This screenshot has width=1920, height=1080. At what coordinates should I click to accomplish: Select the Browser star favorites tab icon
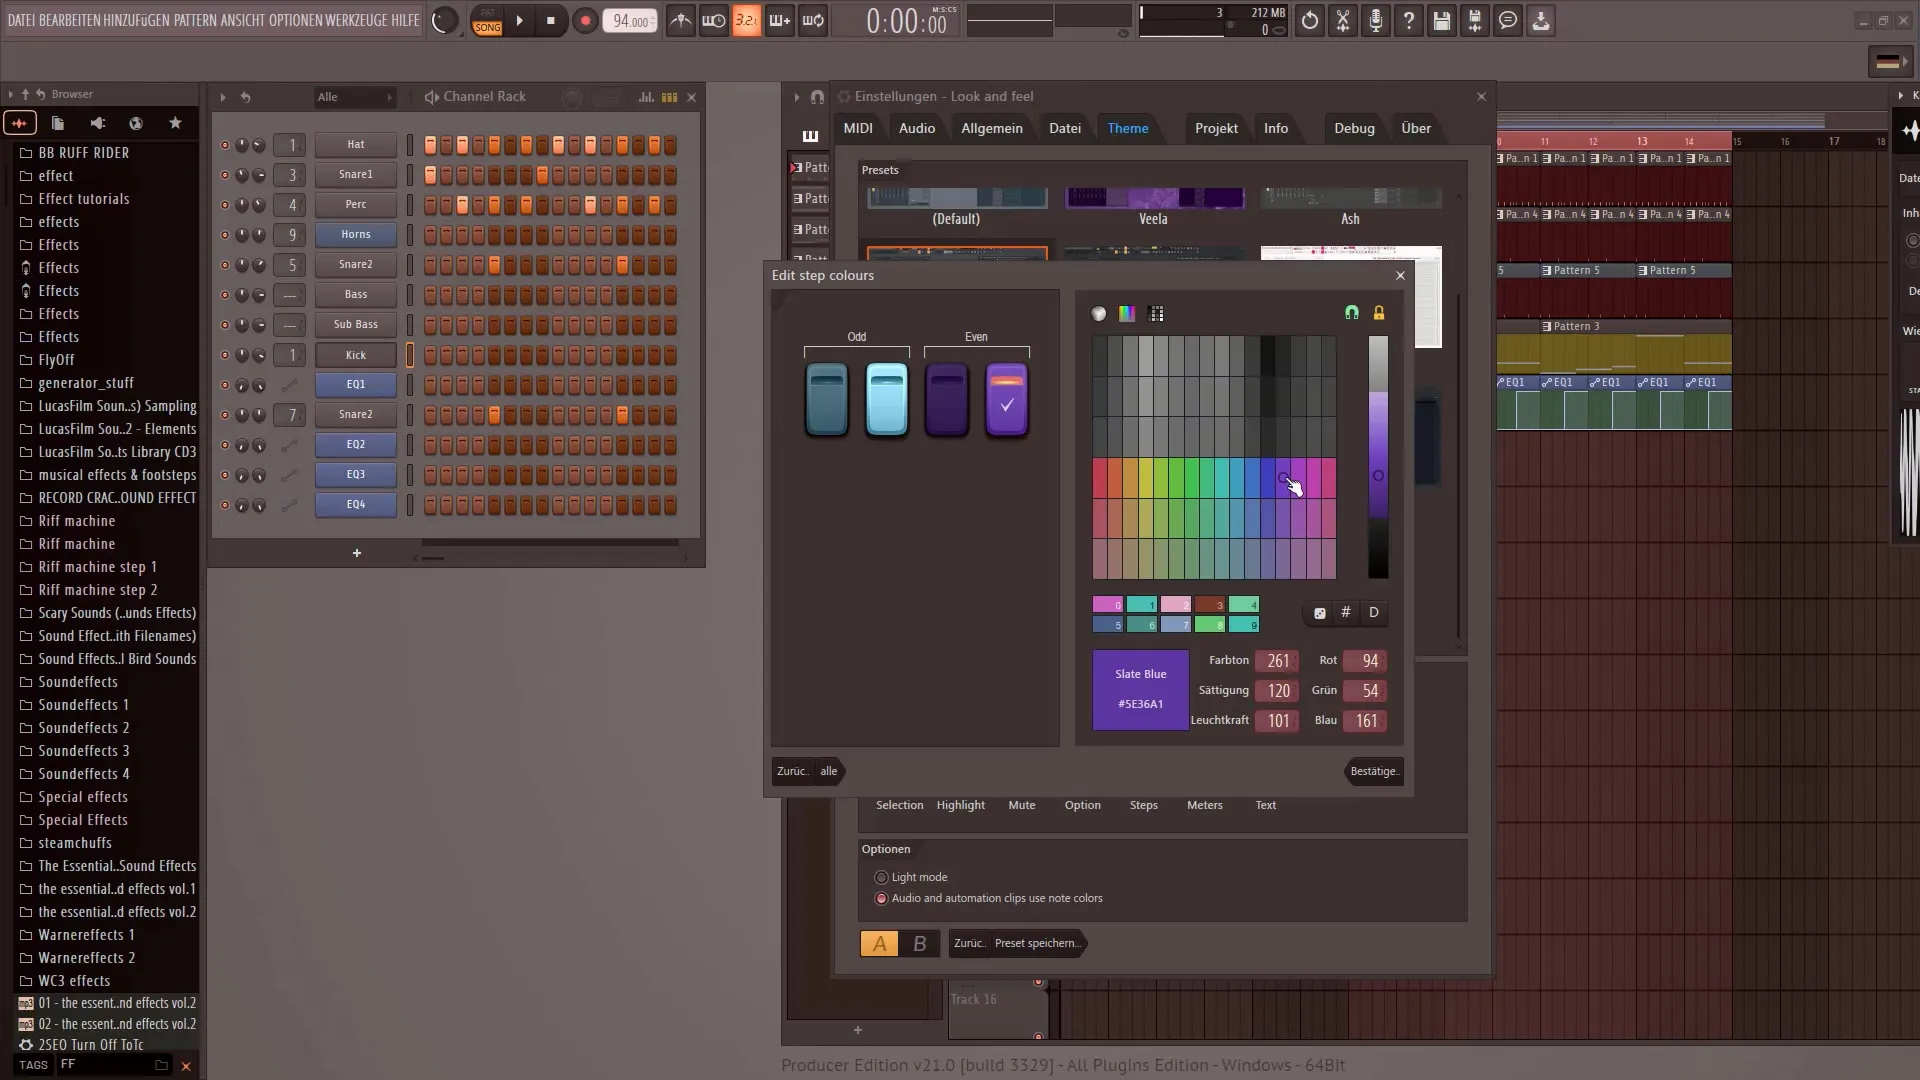(175, 123)
